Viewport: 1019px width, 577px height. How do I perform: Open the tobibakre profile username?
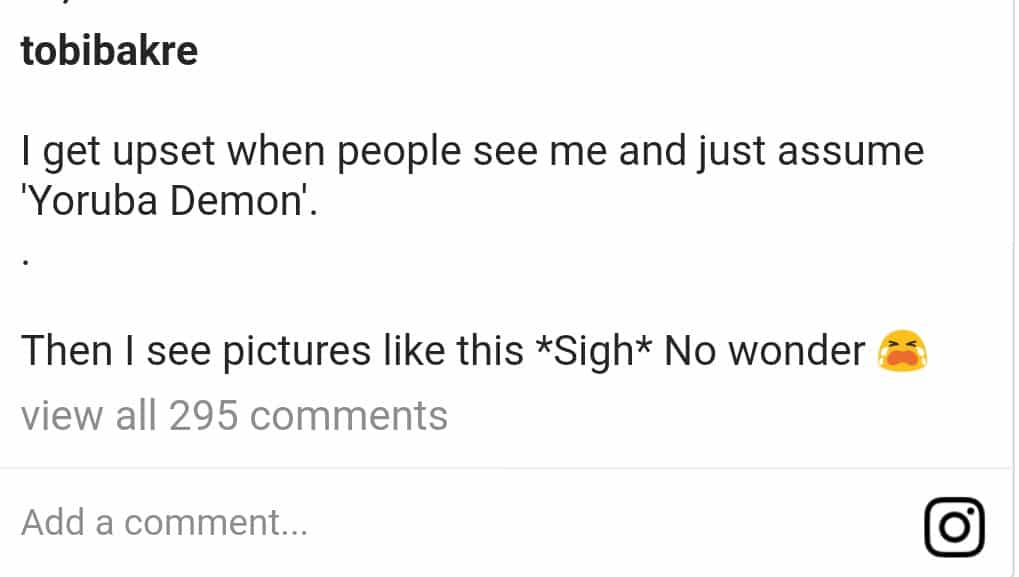(109, 52)
